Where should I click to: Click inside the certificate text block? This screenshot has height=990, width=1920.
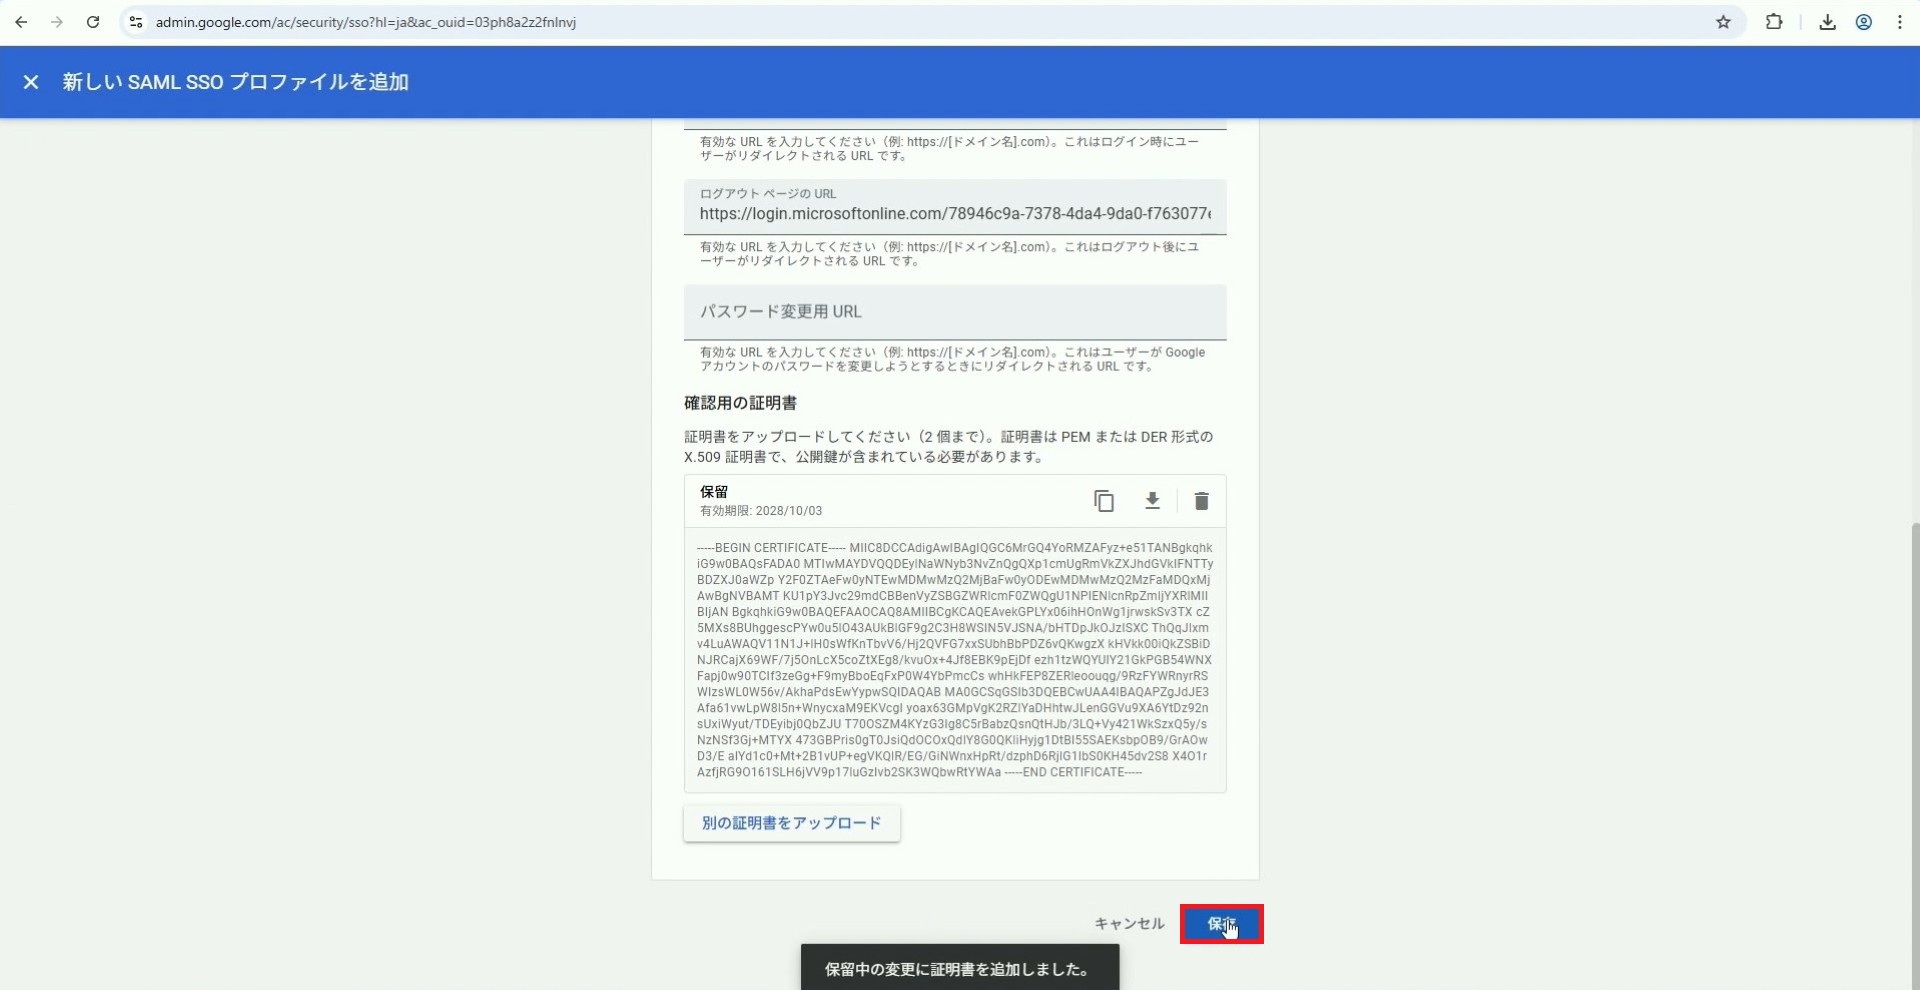(x=954, y=660)
